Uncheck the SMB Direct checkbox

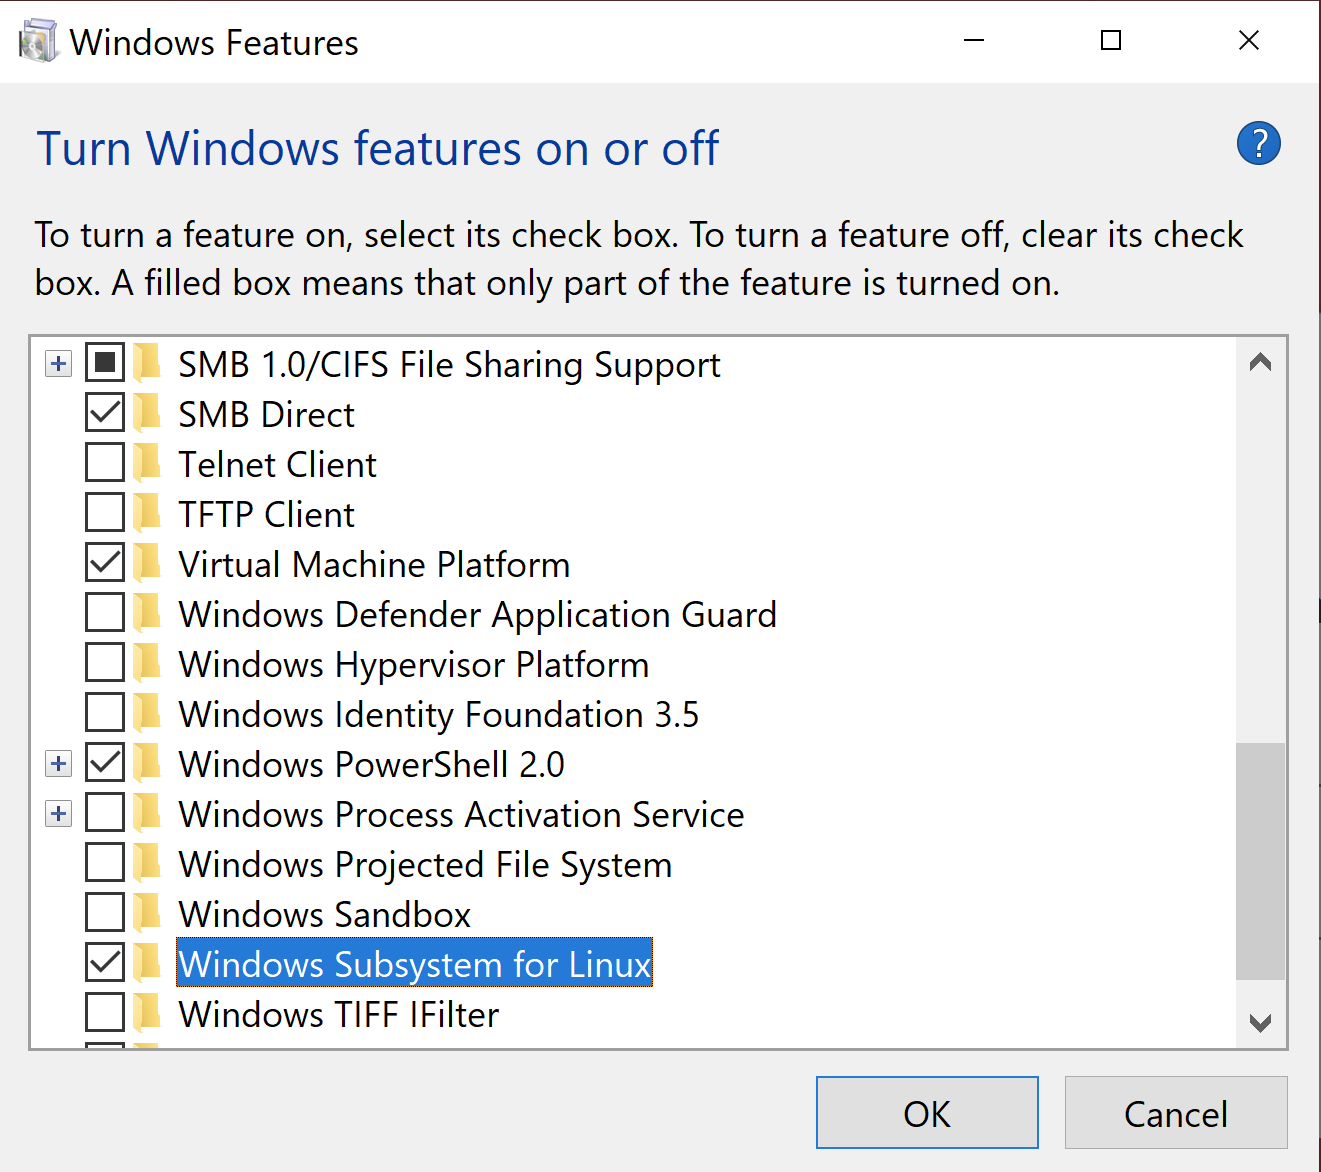click(x=105, y=413)
